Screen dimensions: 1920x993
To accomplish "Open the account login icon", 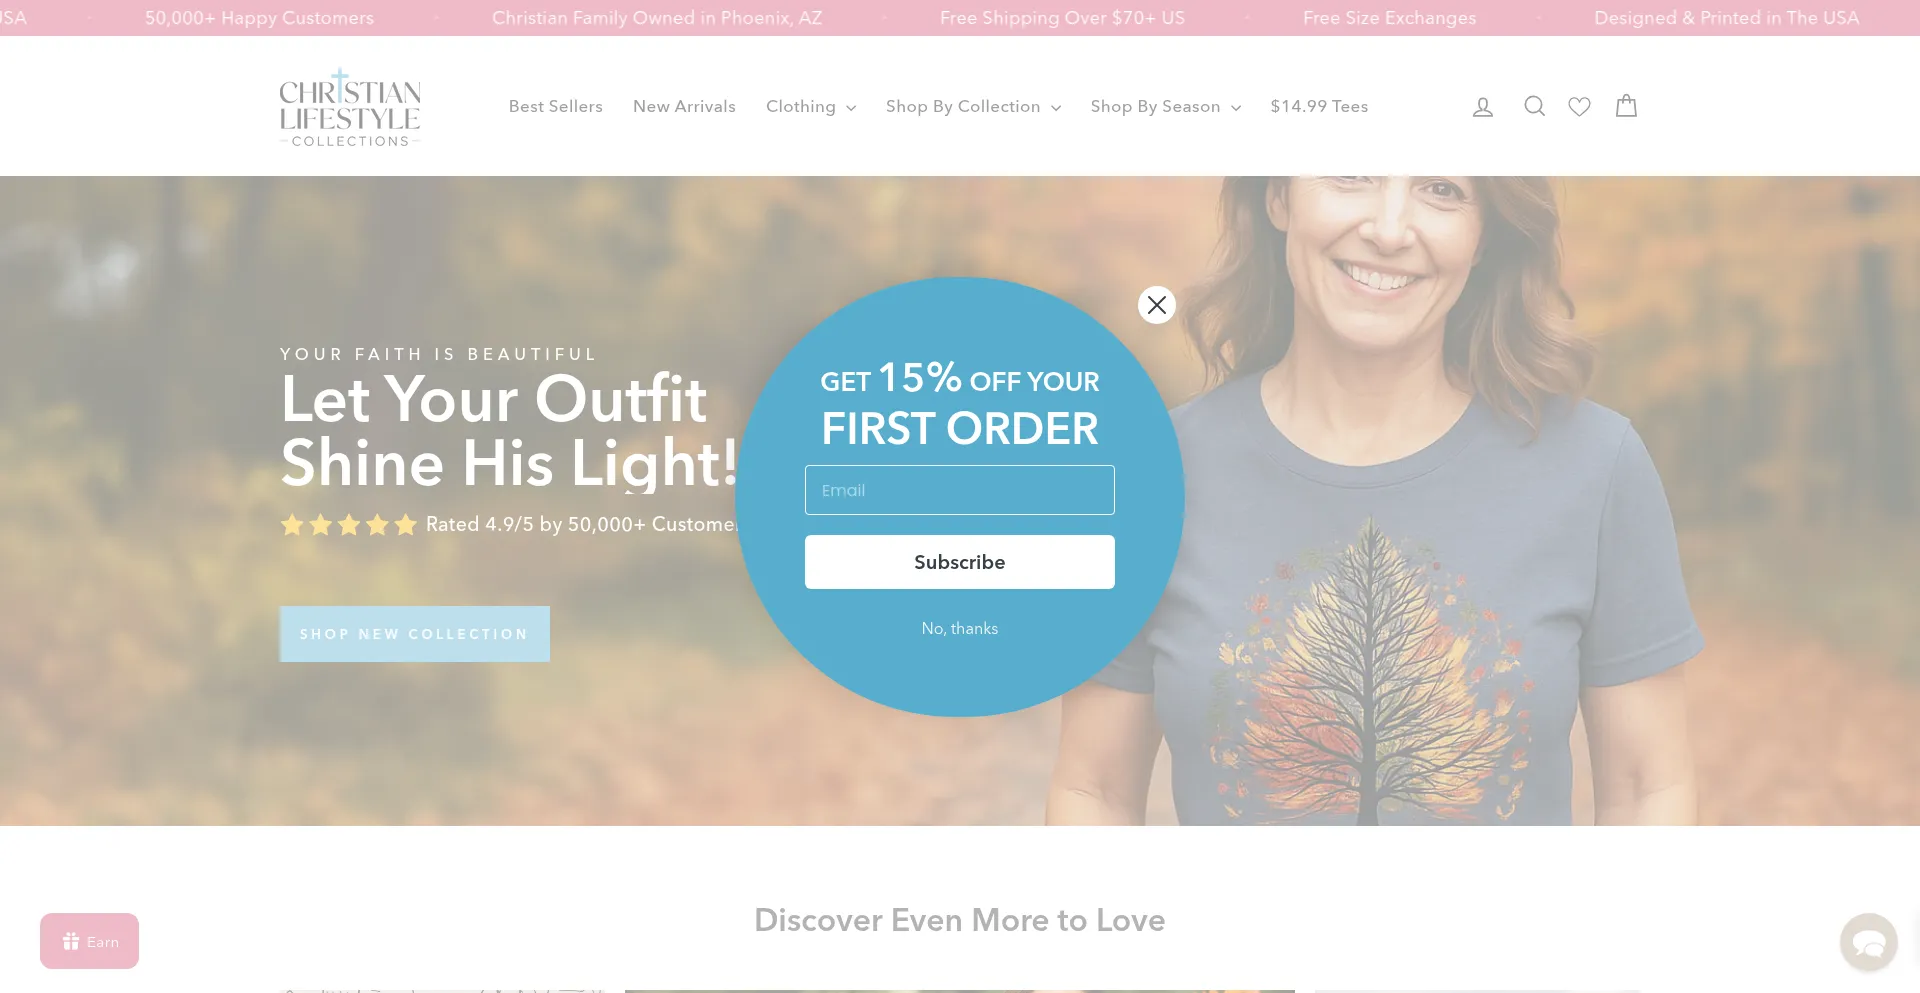I will pos(1483,106).
